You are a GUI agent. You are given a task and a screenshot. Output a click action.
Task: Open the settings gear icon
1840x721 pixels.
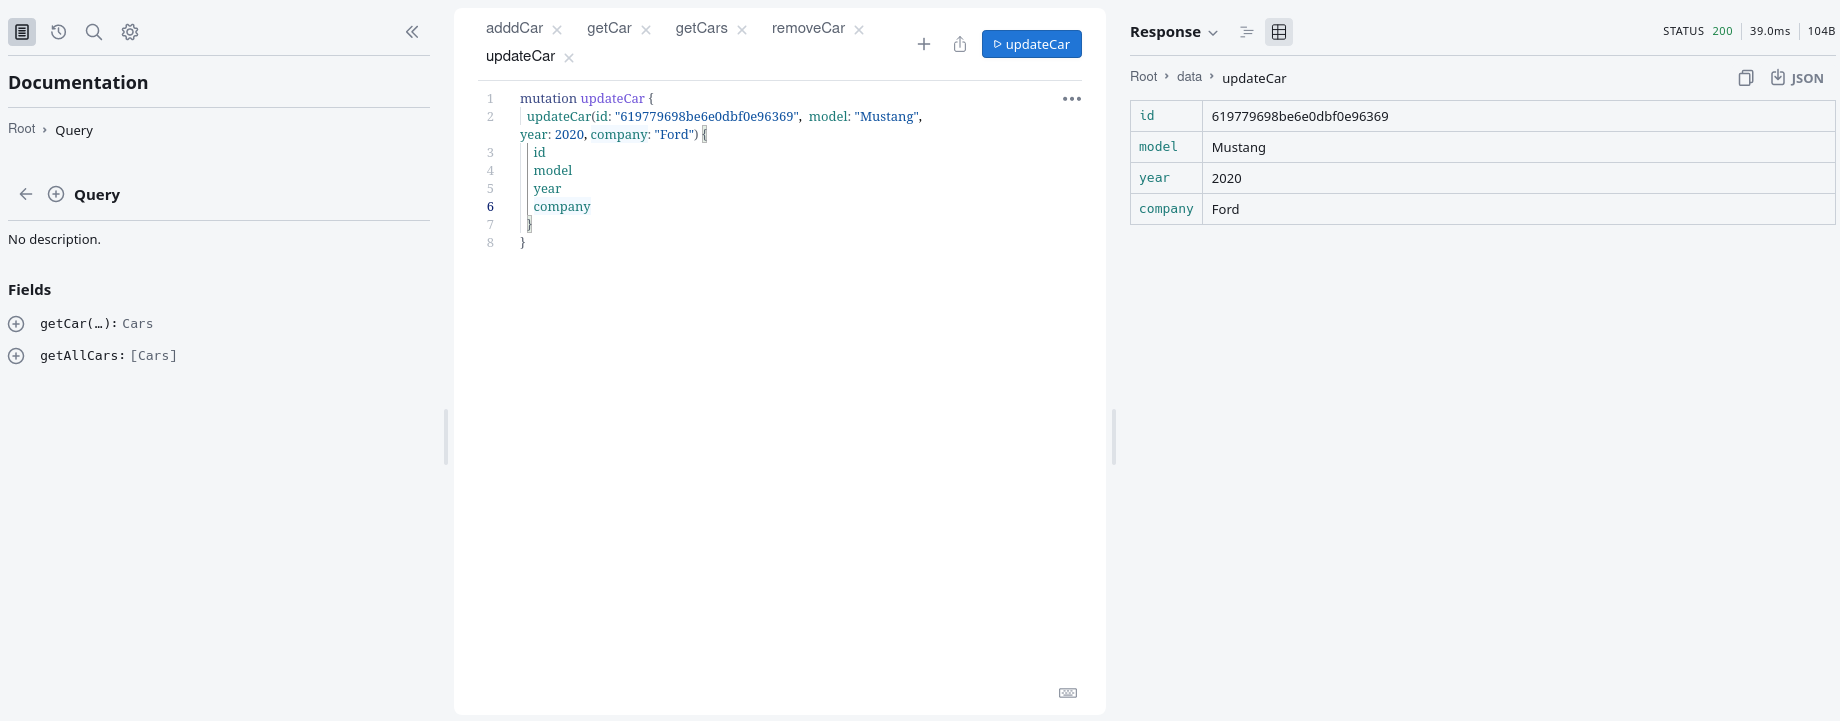pos(130,32)
